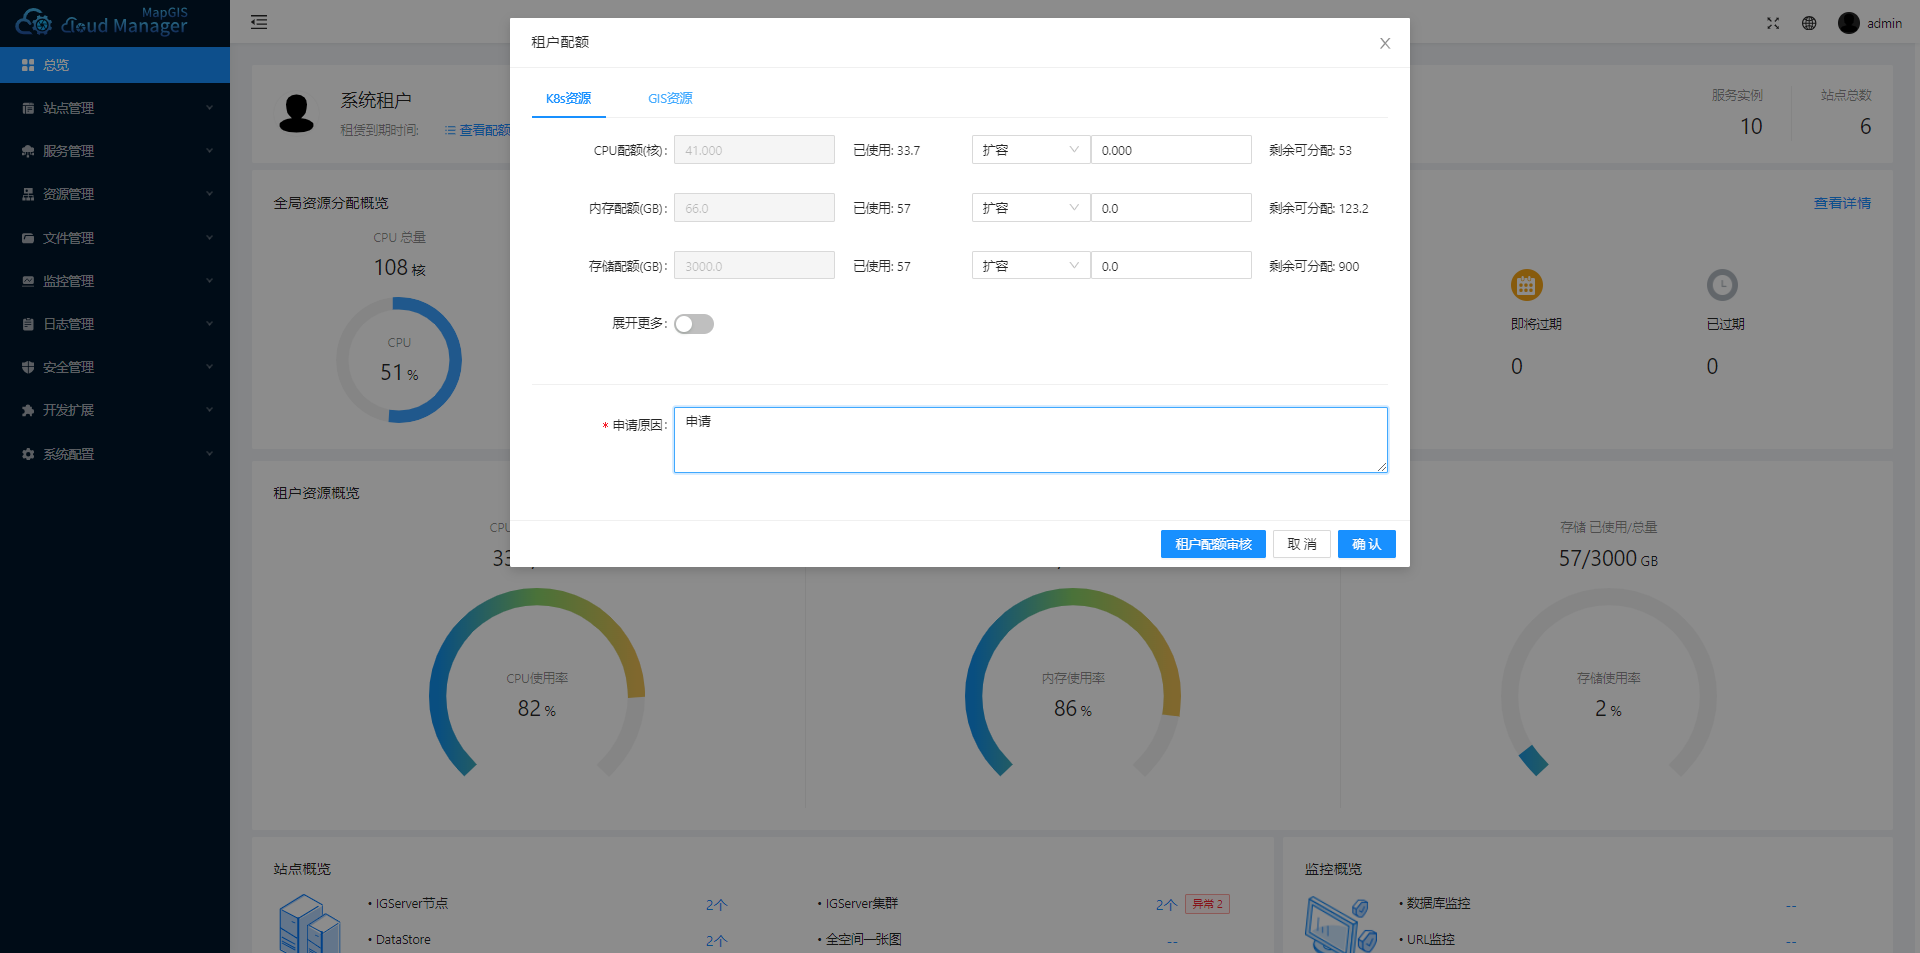Click the 系统配置 gear icon
Screen dimensions: 1920x953
click(x=28, y=454)
